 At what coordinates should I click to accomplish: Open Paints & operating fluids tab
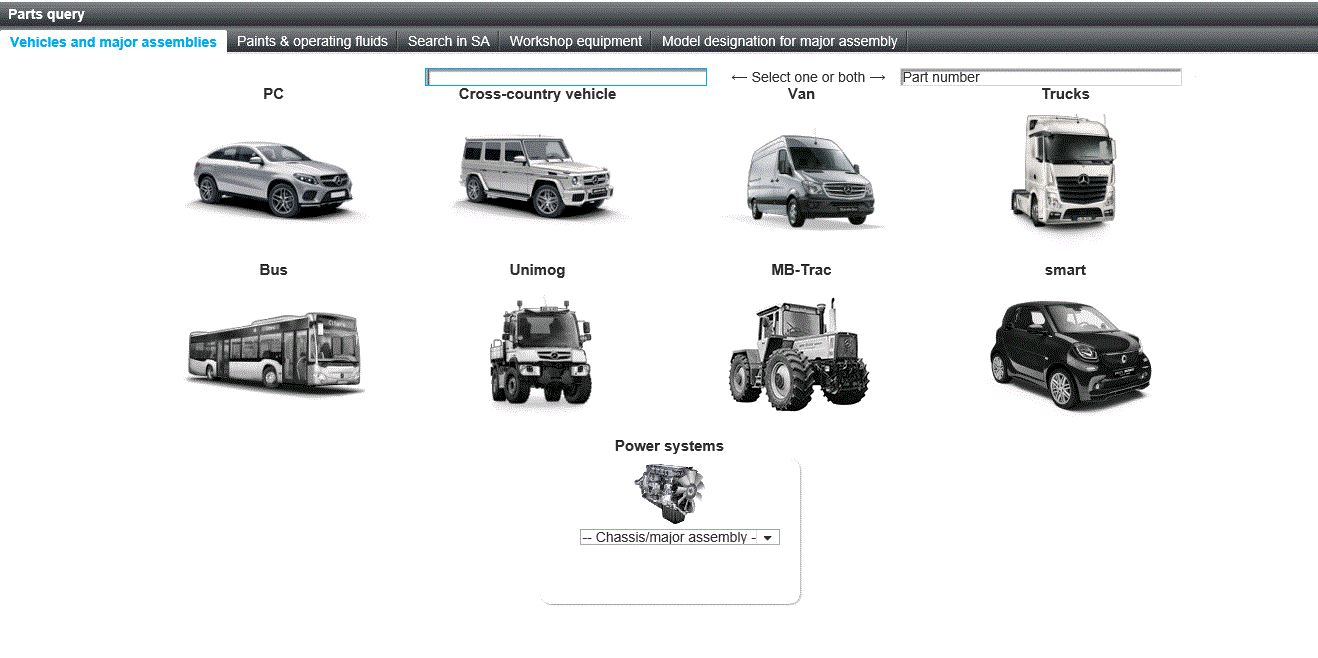point(312,42)
